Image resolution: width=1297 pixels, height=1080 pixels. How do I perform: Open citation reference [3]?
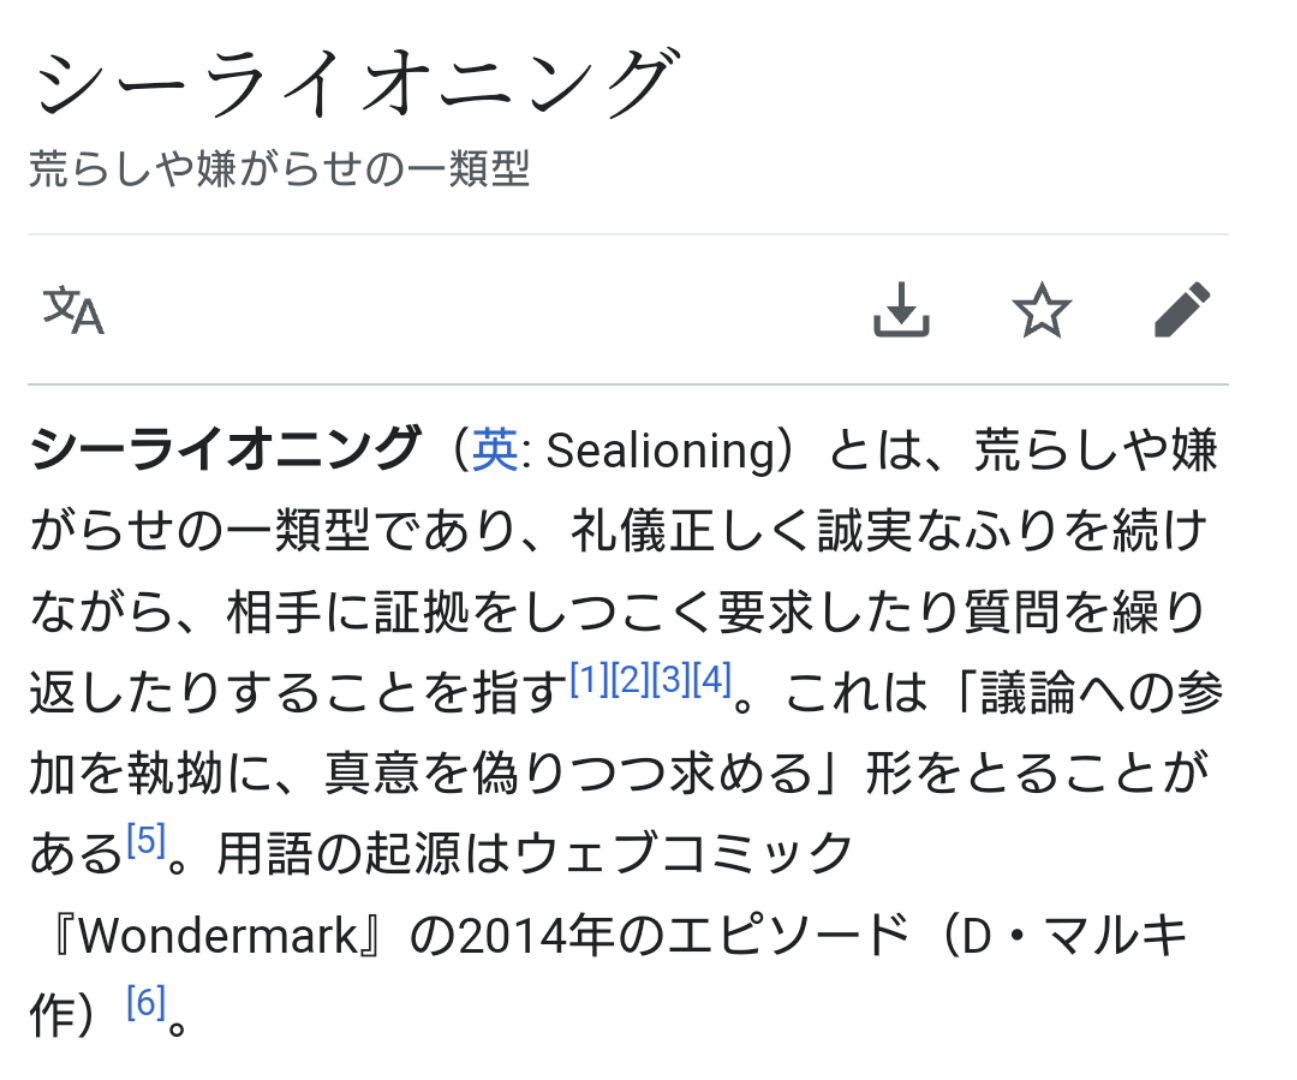click(671, 680)
